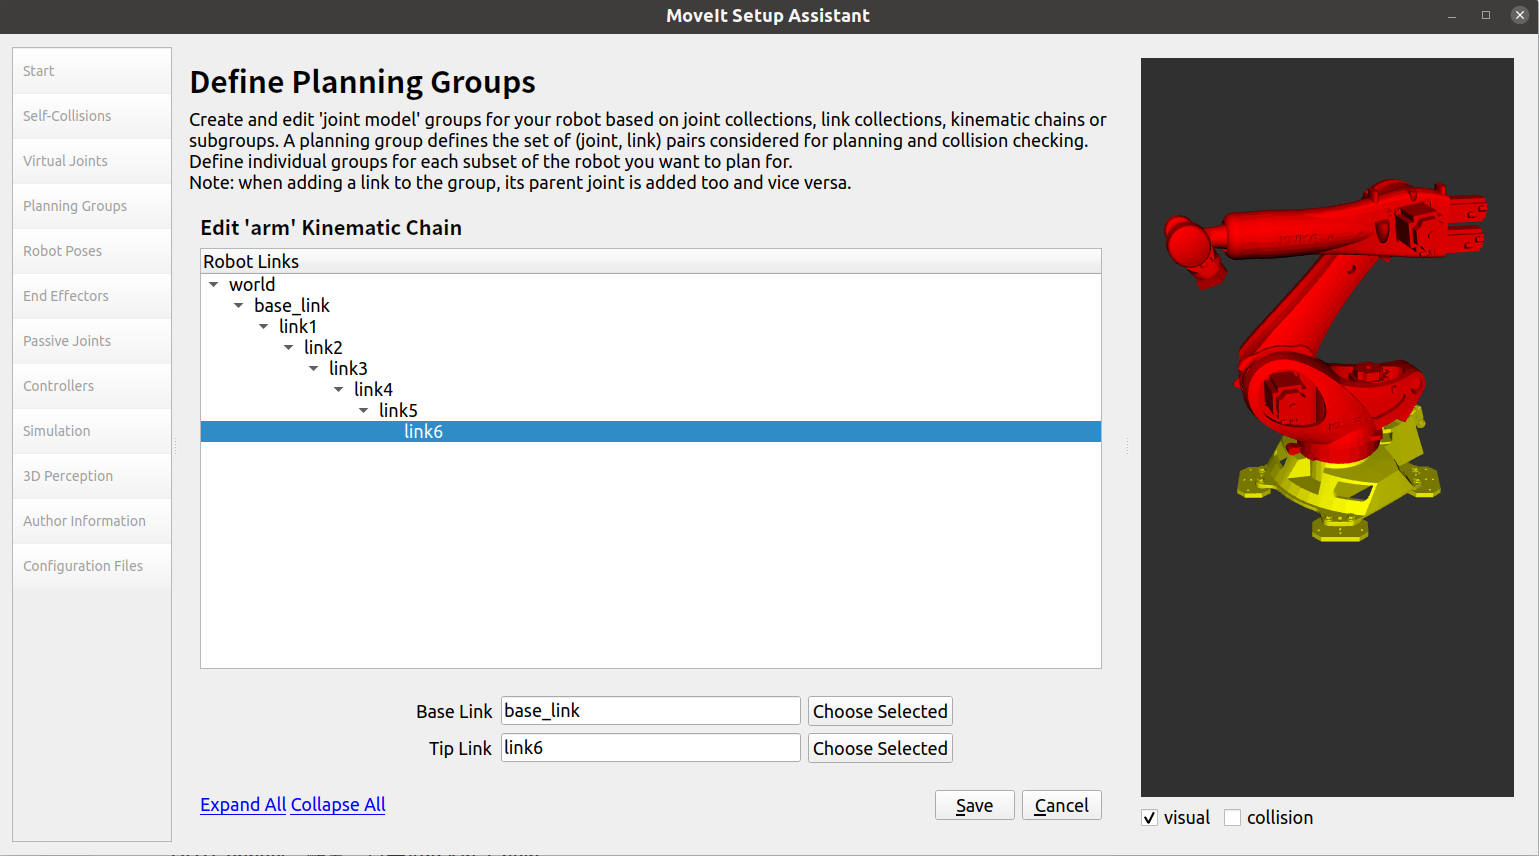
Task: Collapse the link4 expander arrow
Action: click(x=338, y=390)
